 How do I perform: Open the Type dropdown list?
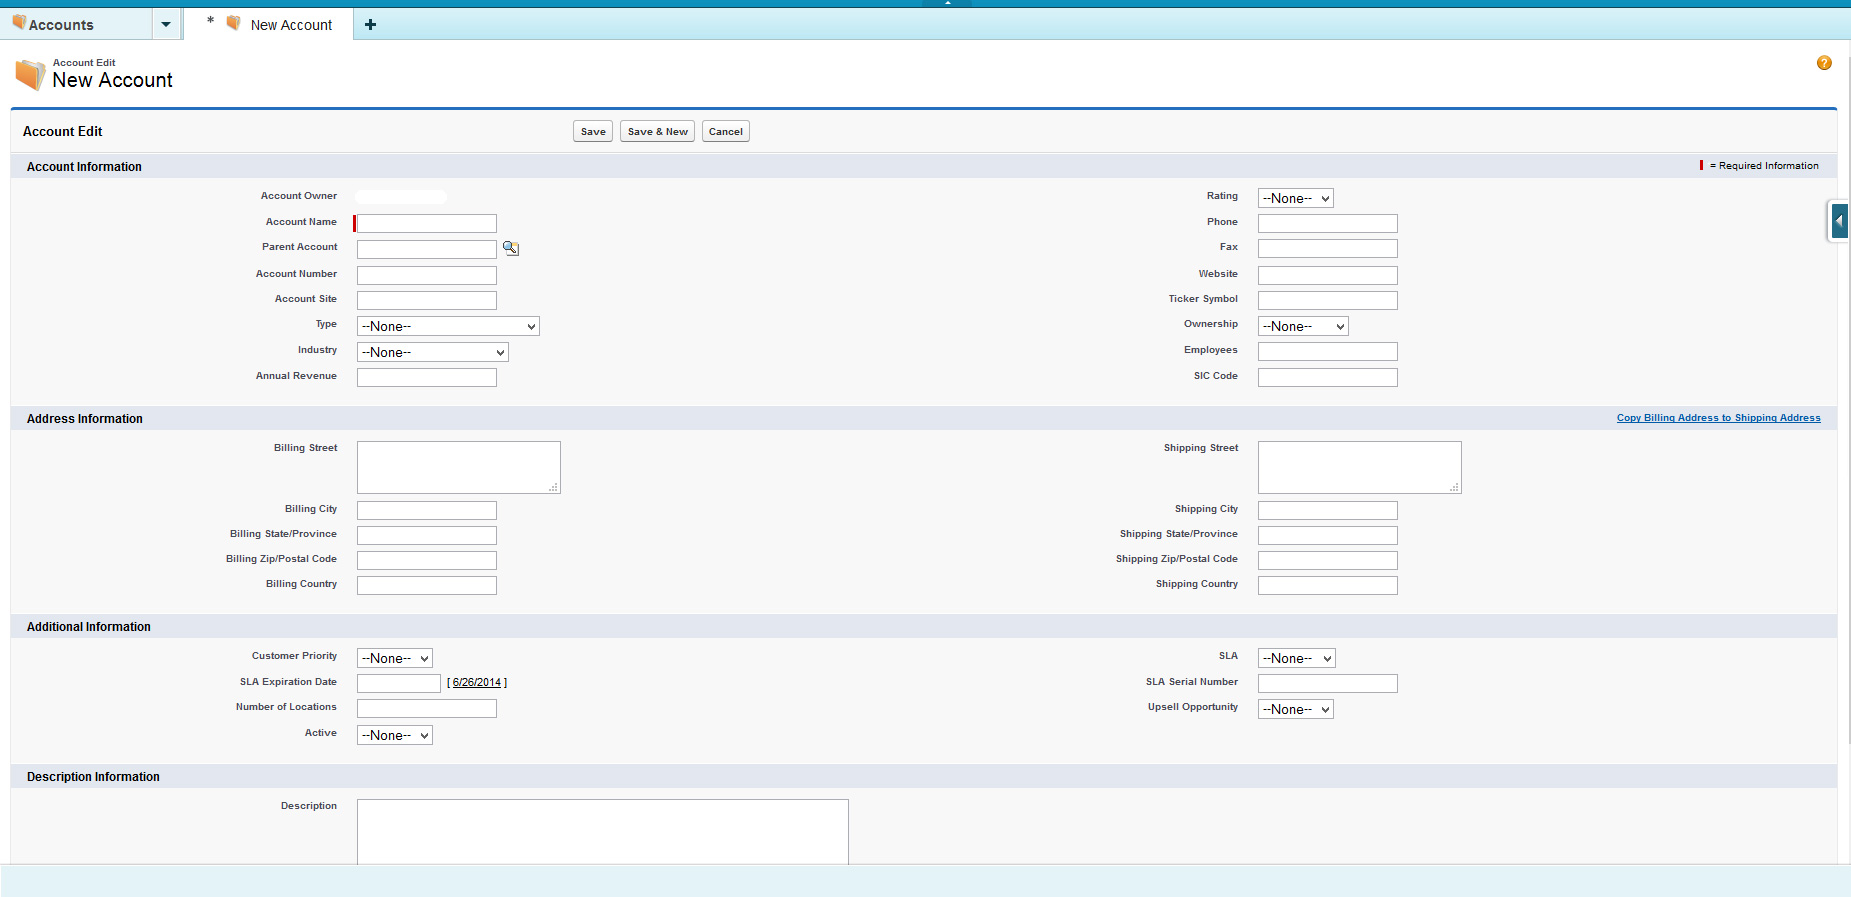448,327
